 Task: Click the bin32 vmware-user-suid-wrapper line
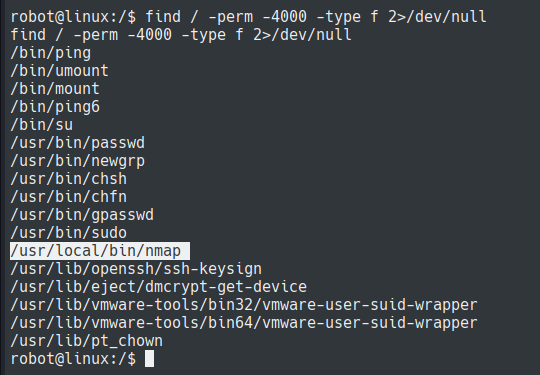pos(244,305)
